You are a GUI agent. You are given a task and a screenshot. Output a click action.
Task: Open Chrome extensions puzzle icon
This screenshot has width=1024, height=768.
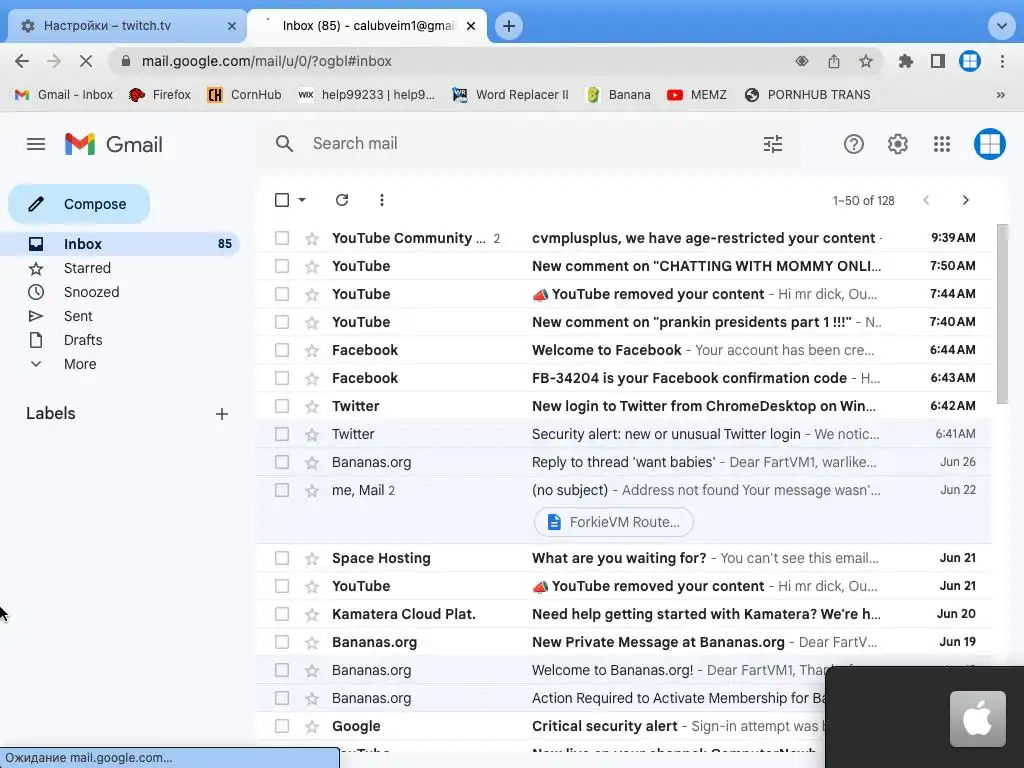905,61
